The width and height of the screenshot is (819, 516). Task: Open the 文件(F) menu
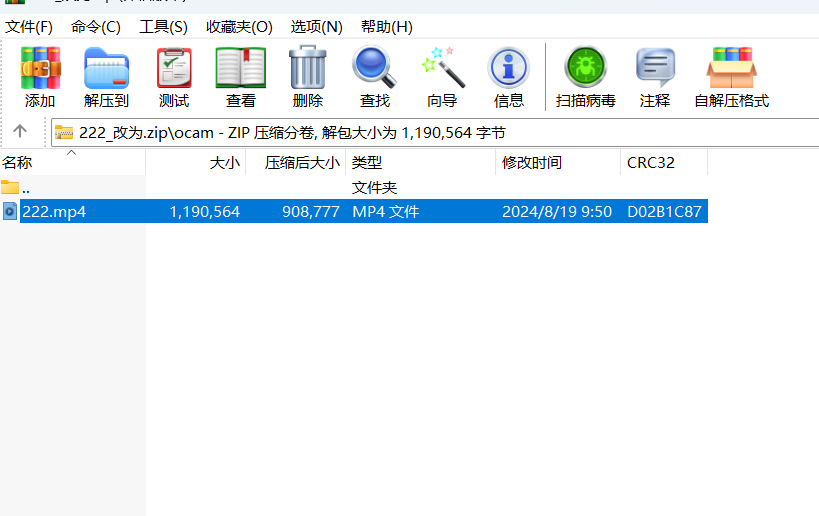[x=29, y=27]
